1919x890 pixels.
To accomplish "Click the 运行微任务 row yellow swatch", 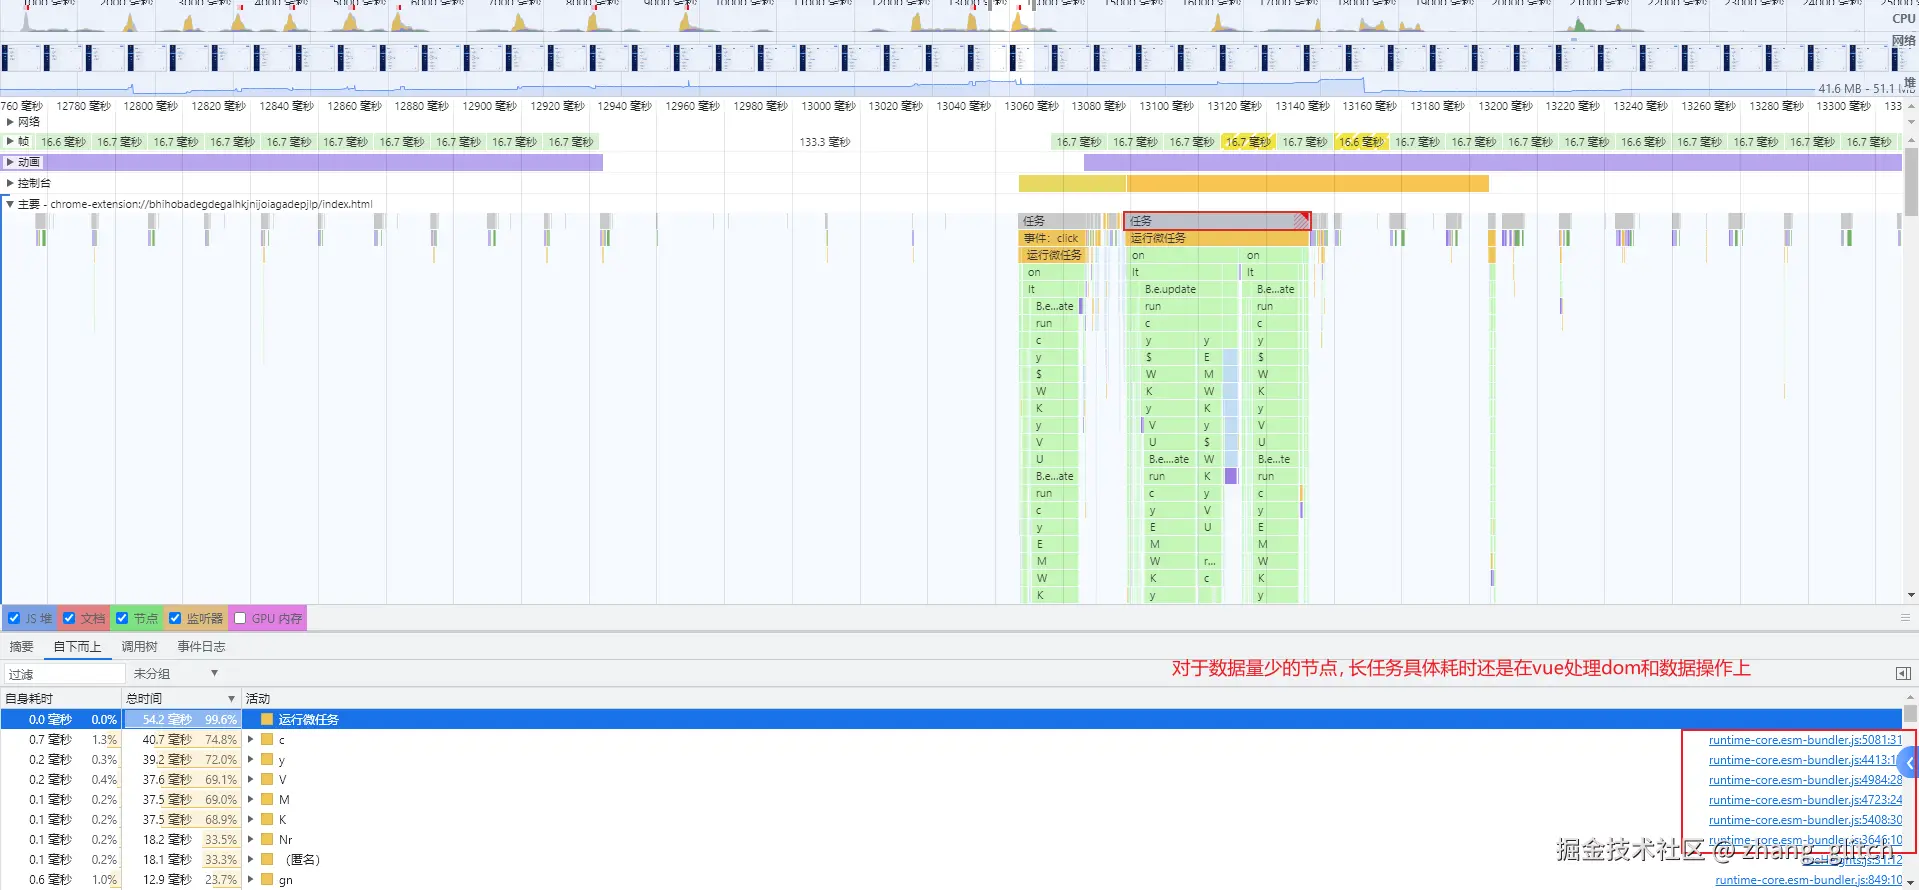I will (x=267, y=719).
